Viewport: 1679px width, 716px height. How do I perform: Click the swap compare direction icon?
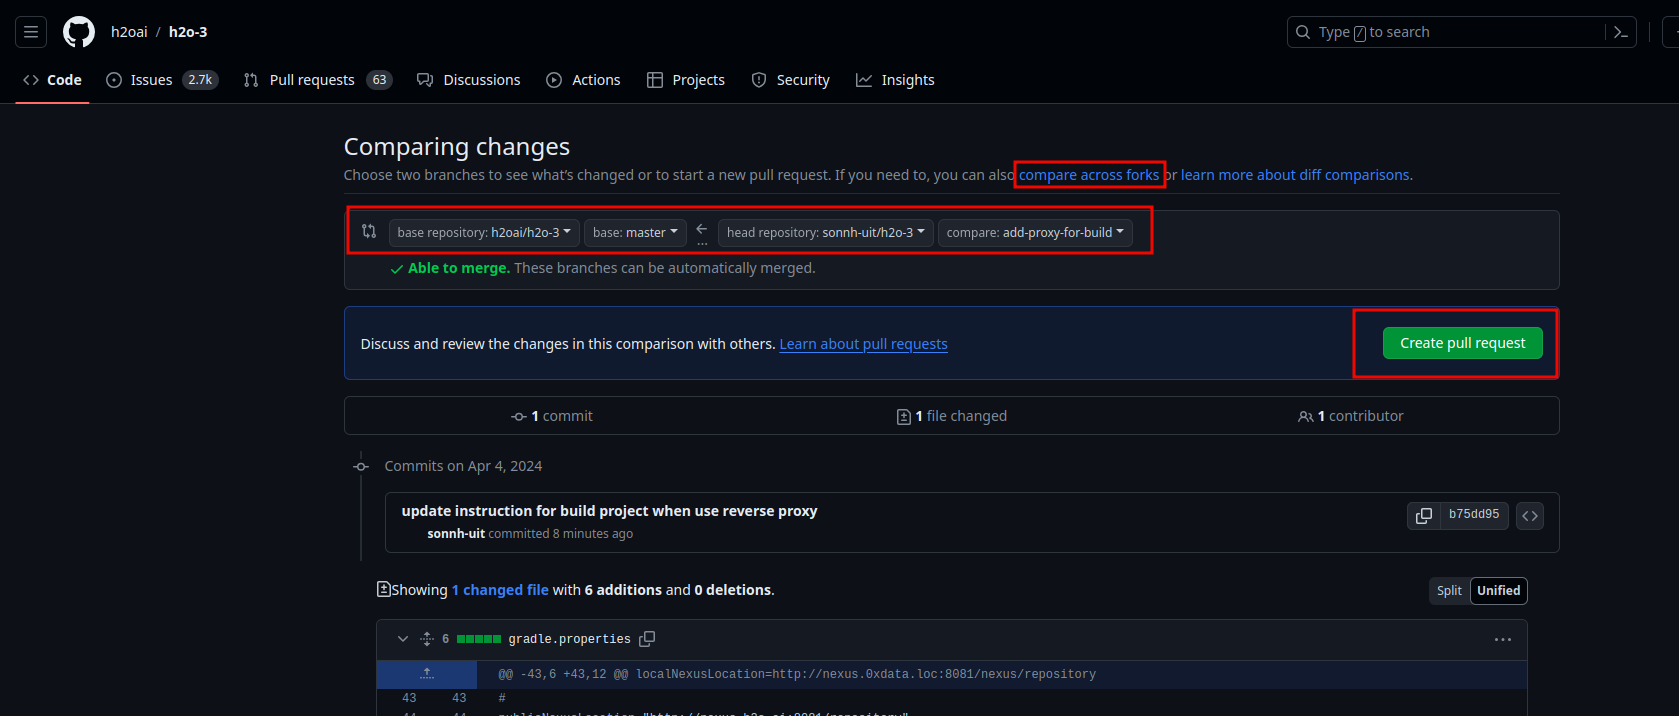[x=369, y=231]
